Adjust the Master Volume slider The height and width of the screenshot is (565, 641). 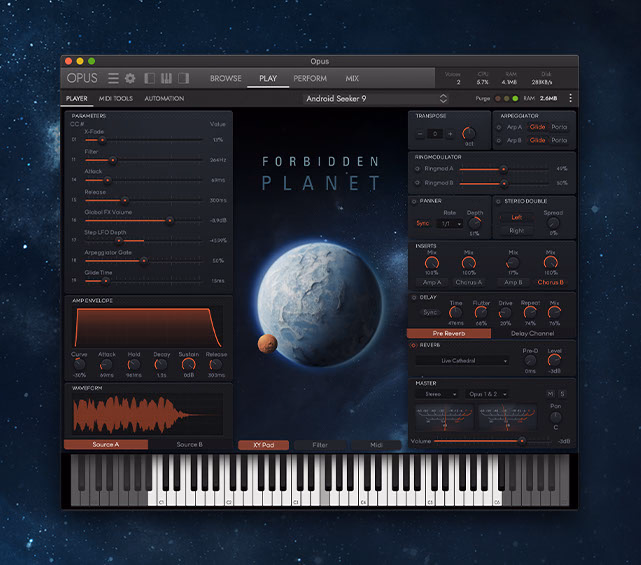tap(492, 441)
